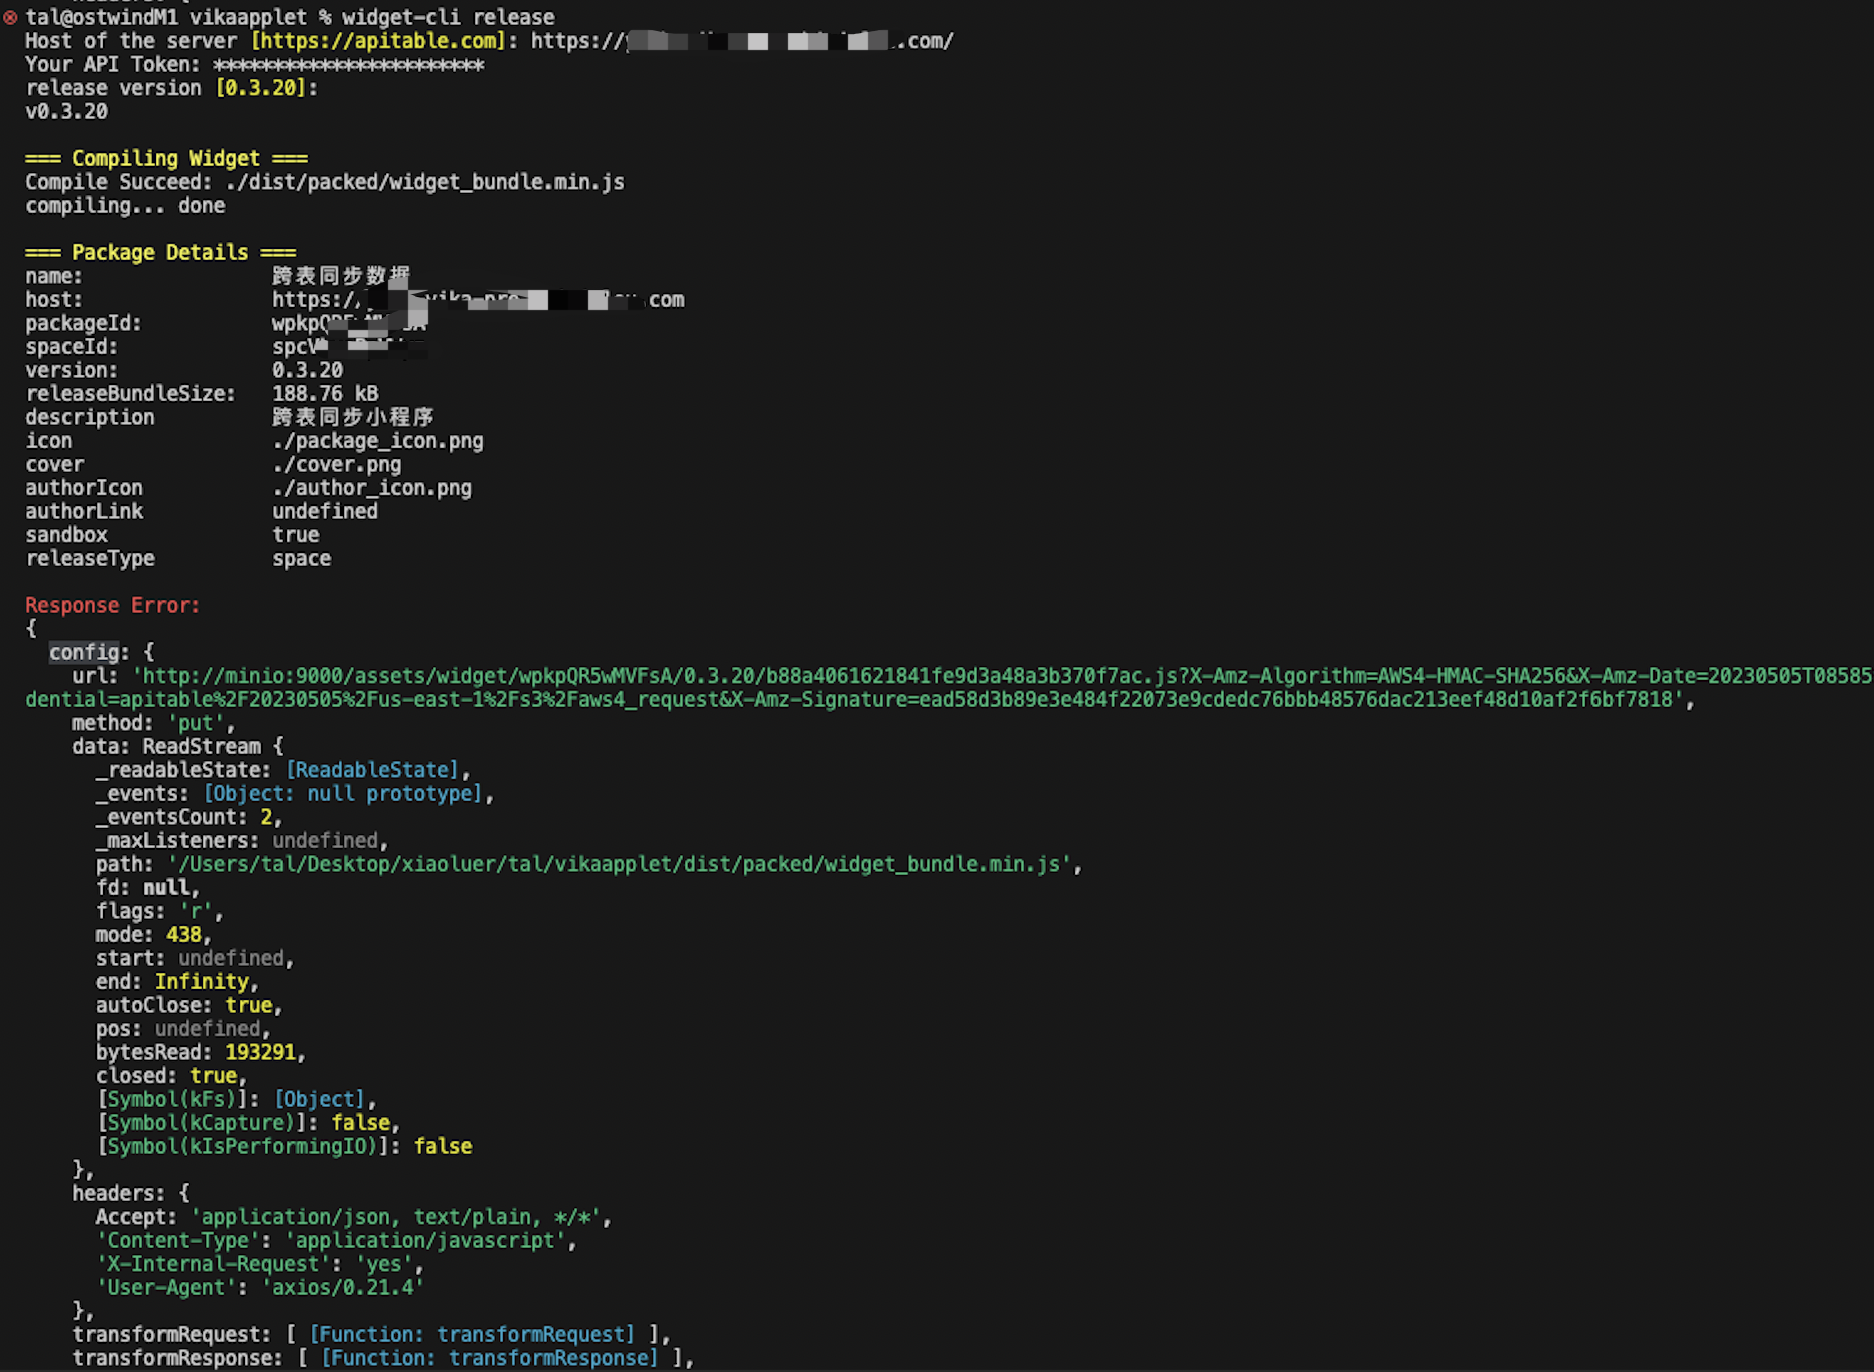Click the 'Package Details' section heading
This screenshot has height=1372, width=1874.
[x=160, y=253]
